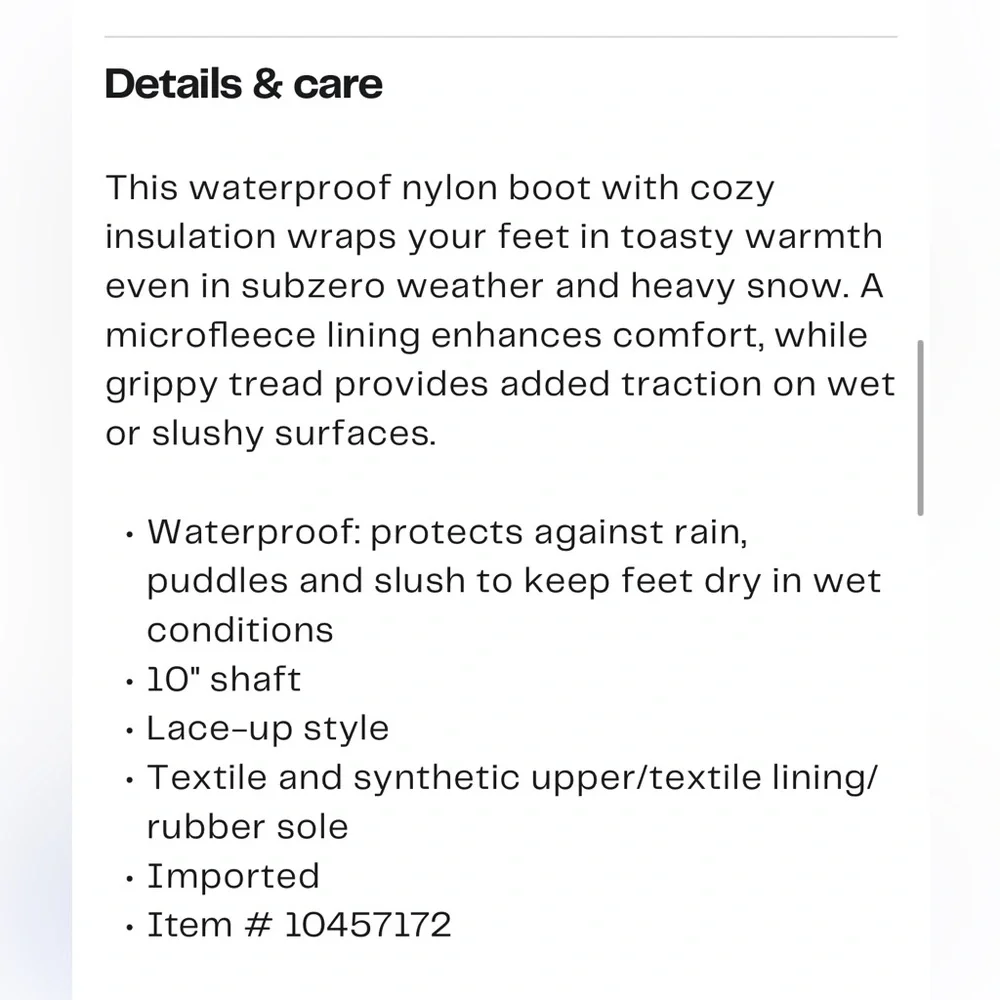Viewport: 1000px width, 1000px height.
Task: Click the or slushy surfaces text
Action: click(271, 434)
